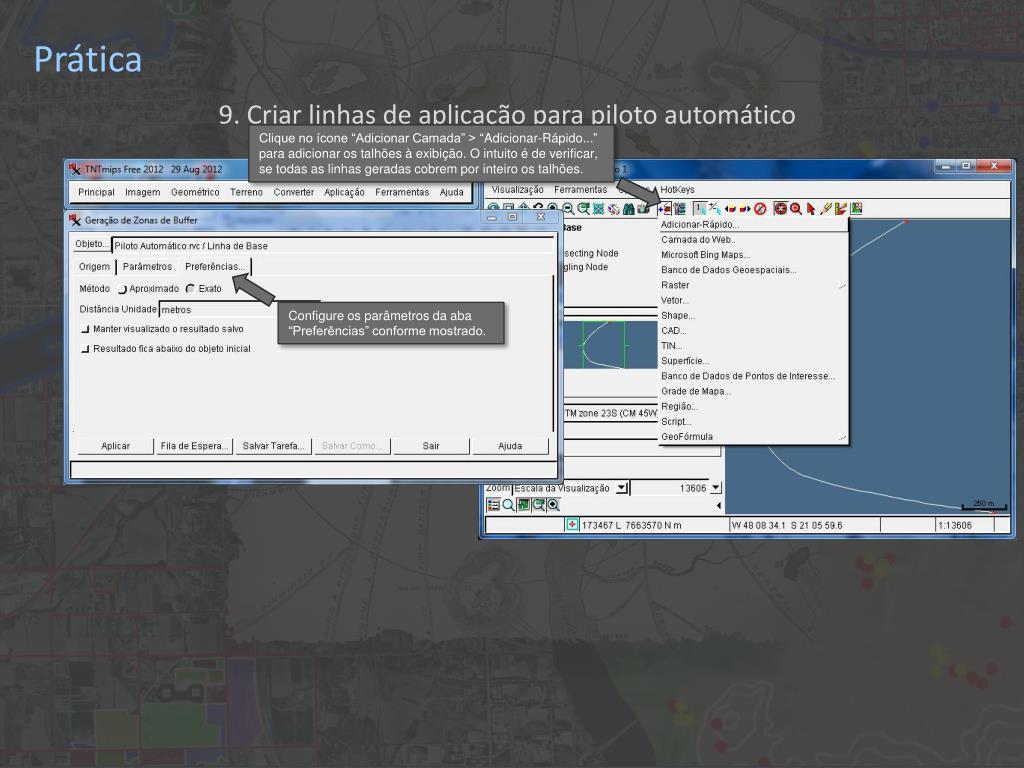
Task: Select the Aproximado method radio button
Action: point(122,289)
